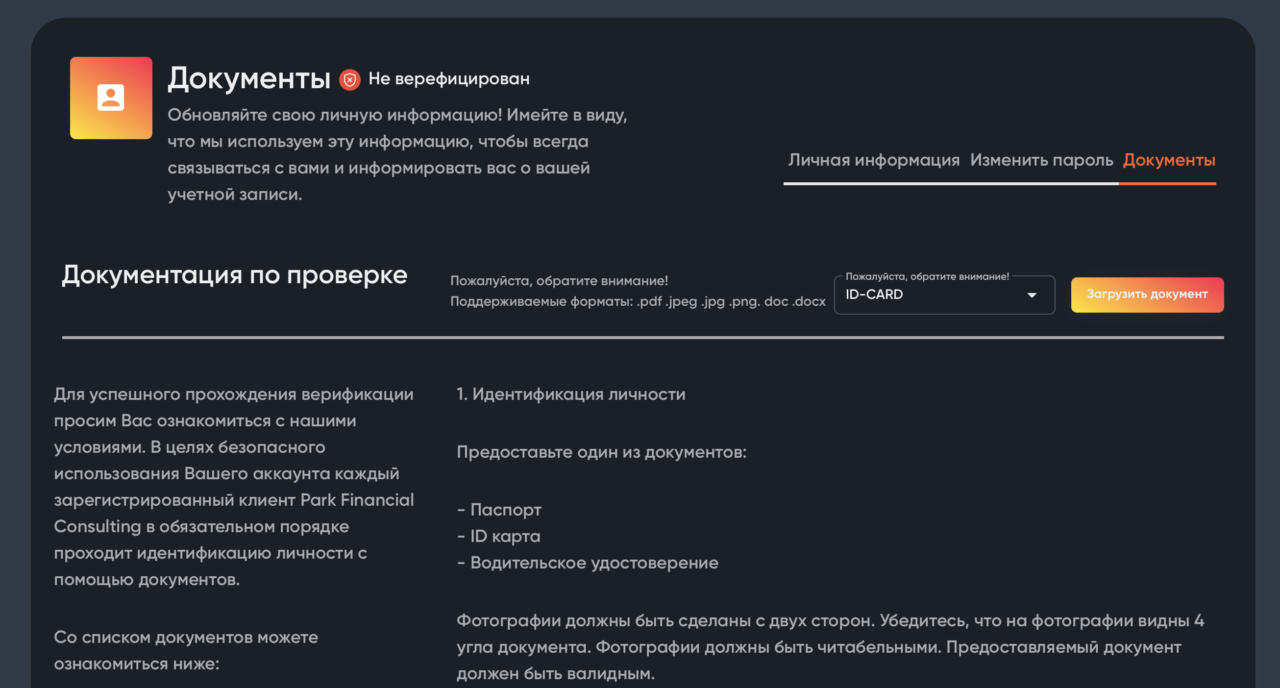This screenshot has height=688, width=1280.
Task: Click the Документация по проверке heading
Action: (x=234, y=275)
